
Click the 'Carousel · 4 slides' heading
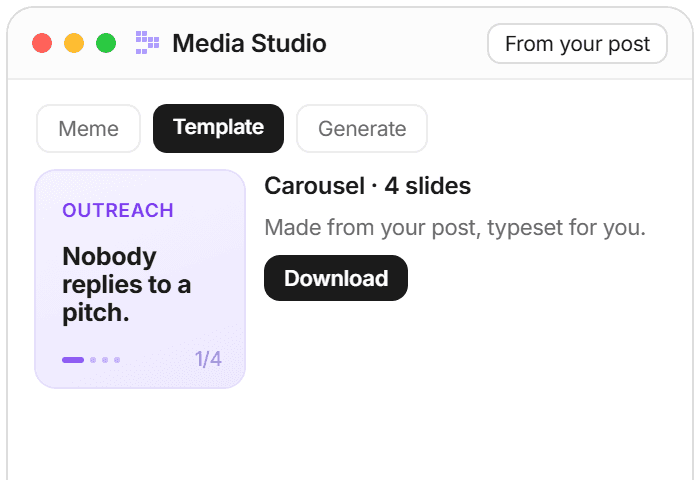pyautogui.click(x=367, y=186)
